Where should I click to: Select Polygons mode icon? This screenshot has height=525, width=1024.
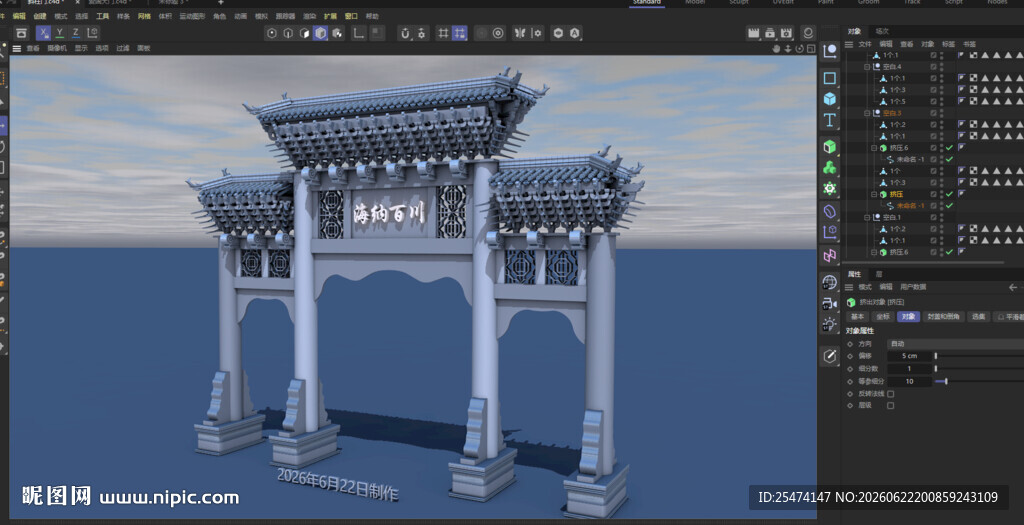(304, 33)
